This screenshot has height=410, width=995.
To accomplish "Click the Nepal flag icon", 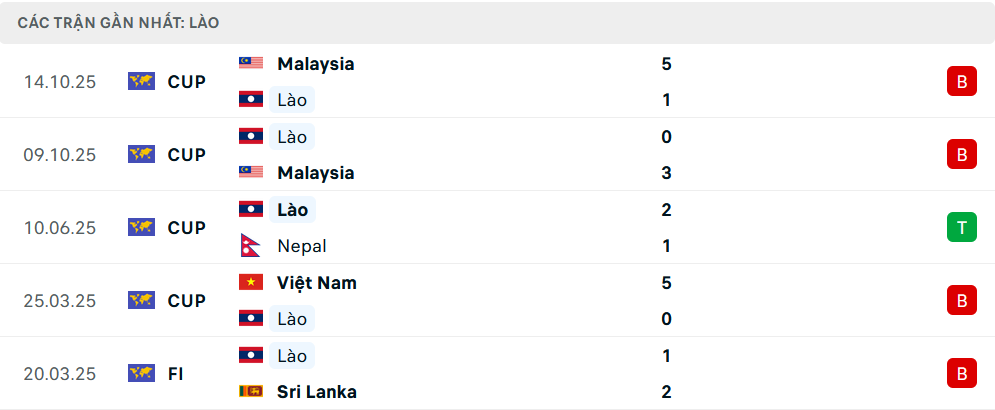I will 250,245.
